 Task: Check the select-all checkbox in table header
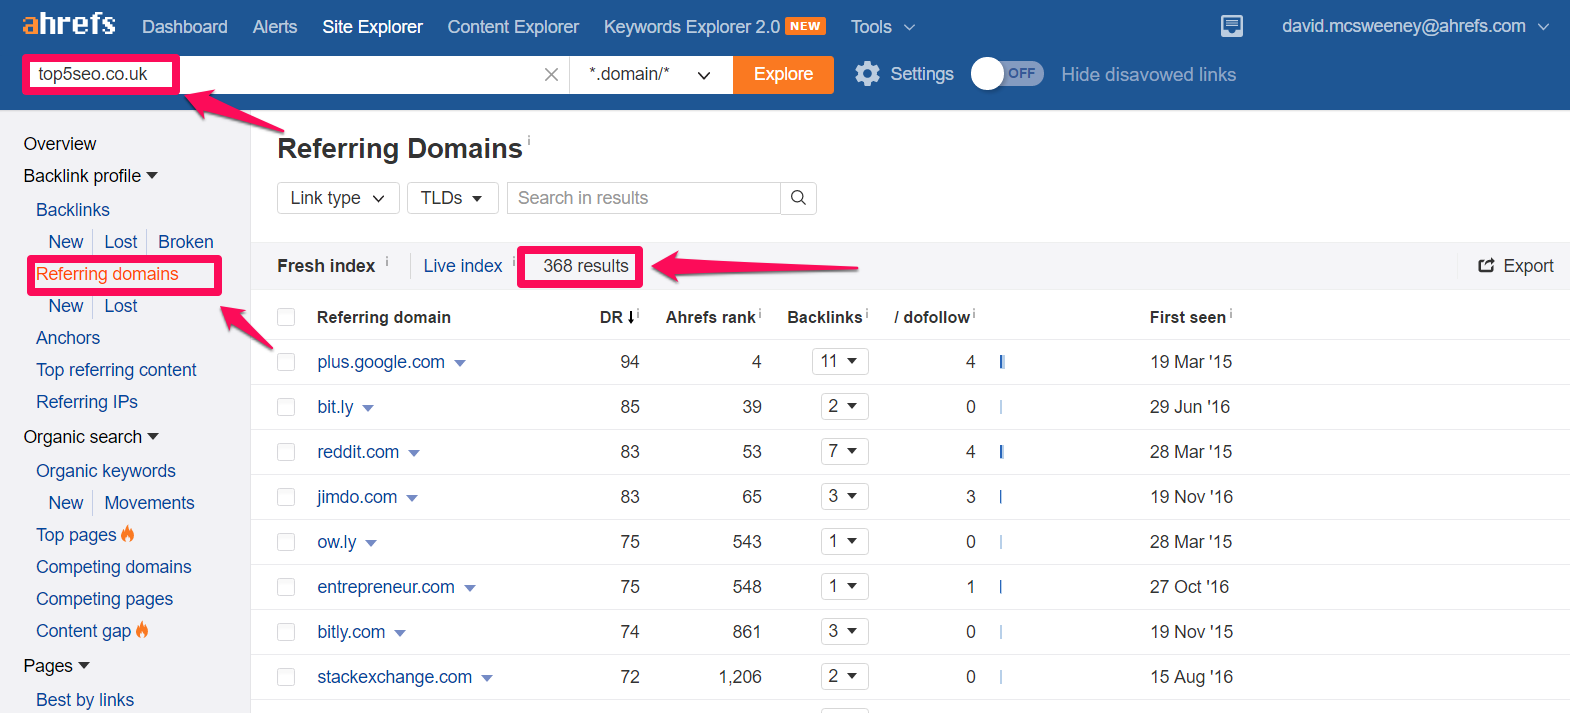coord(286,317)
